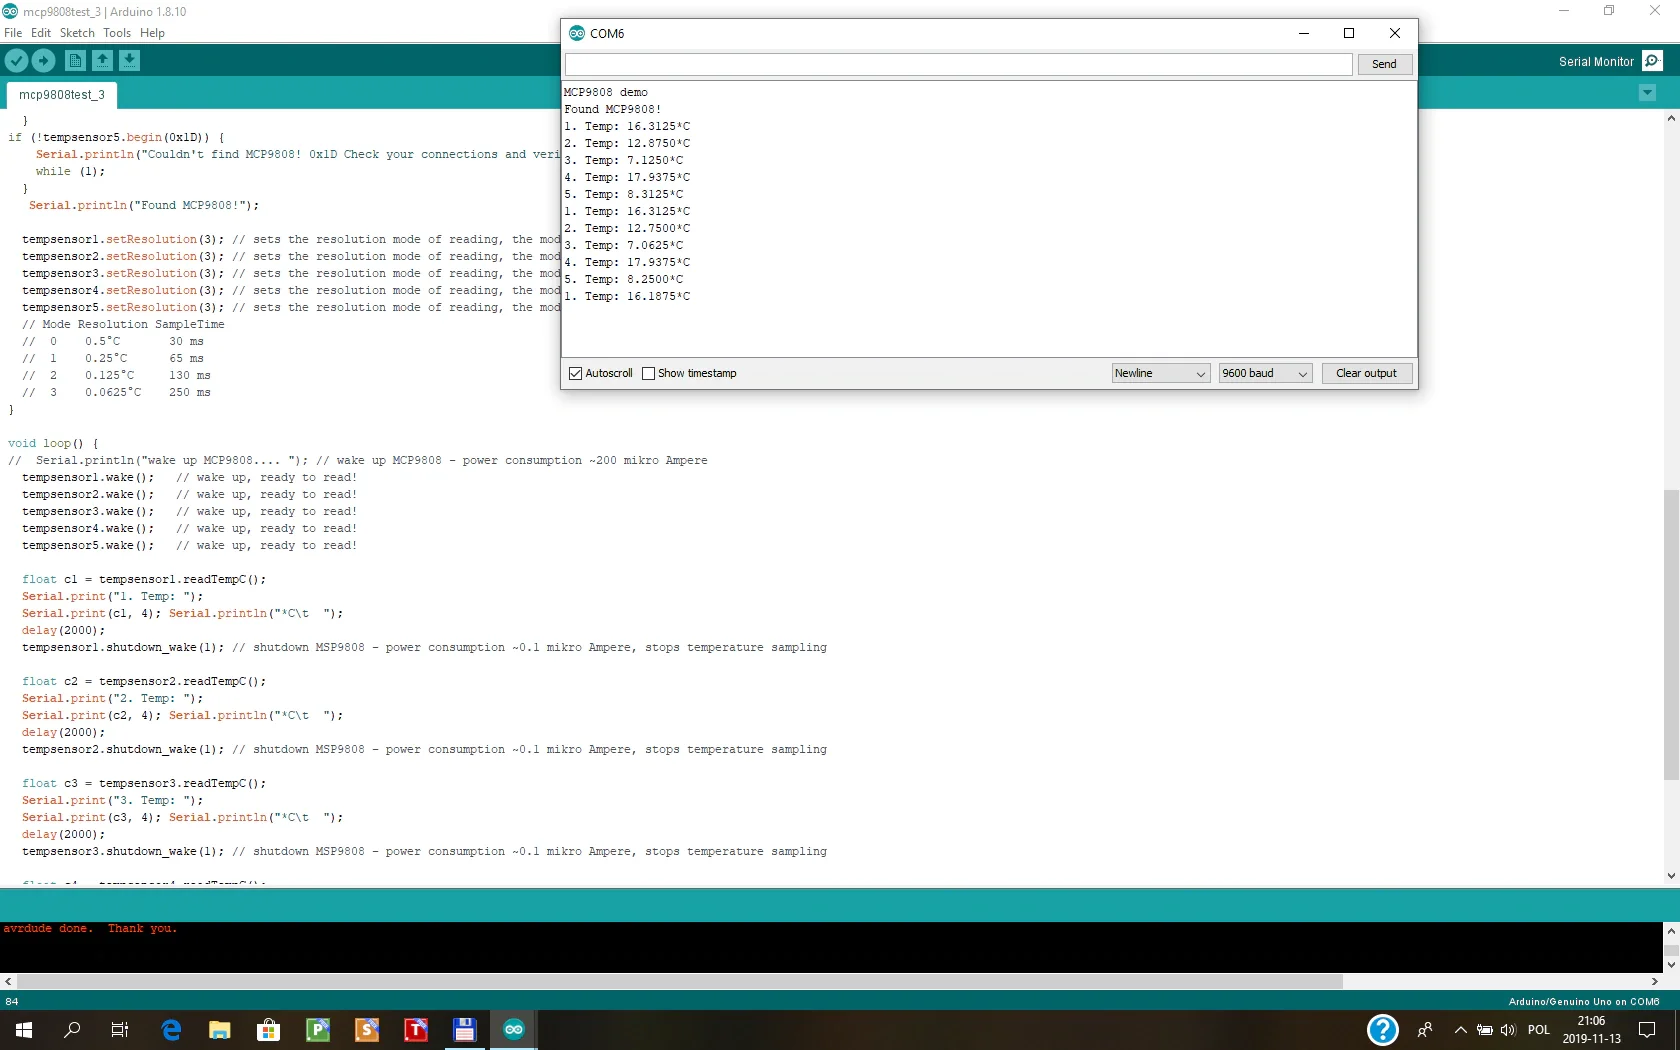Open the green P app on taskbar
Screen dimensions: 1680x1050
tap(318, 1030)
